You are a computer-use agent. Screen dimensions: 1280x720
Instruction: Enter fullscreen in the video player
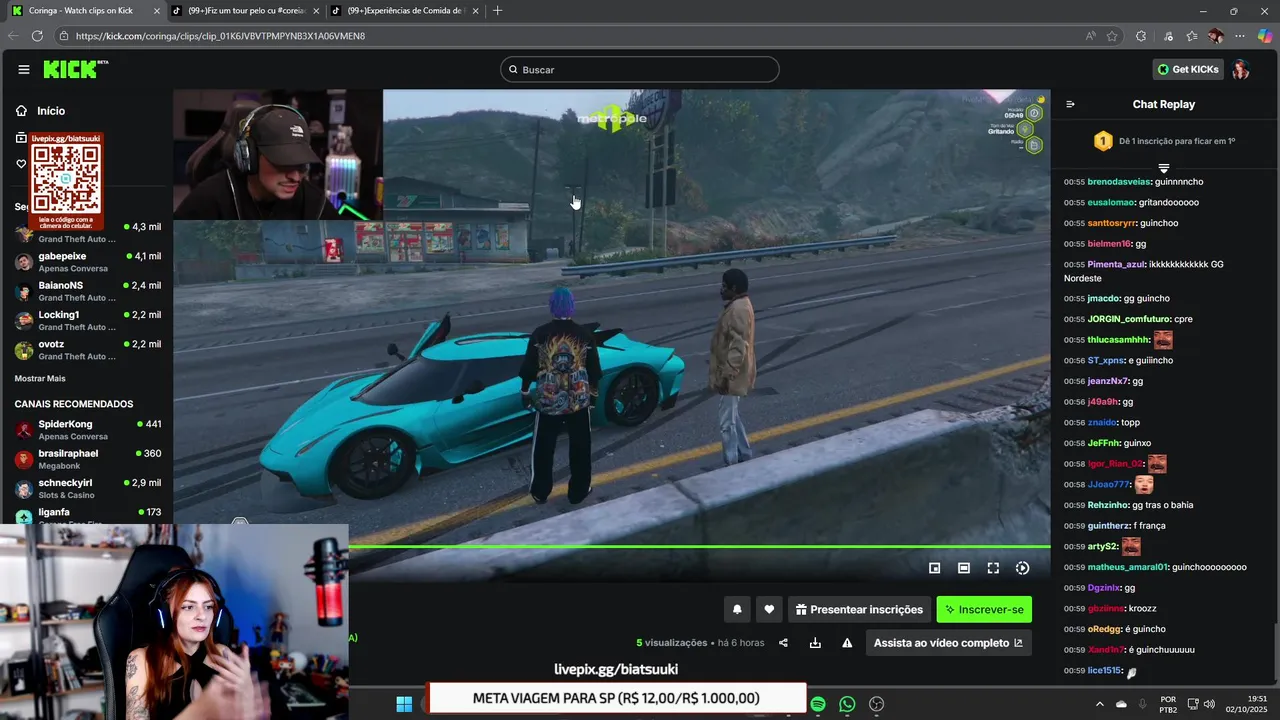(x=993, y=568)
